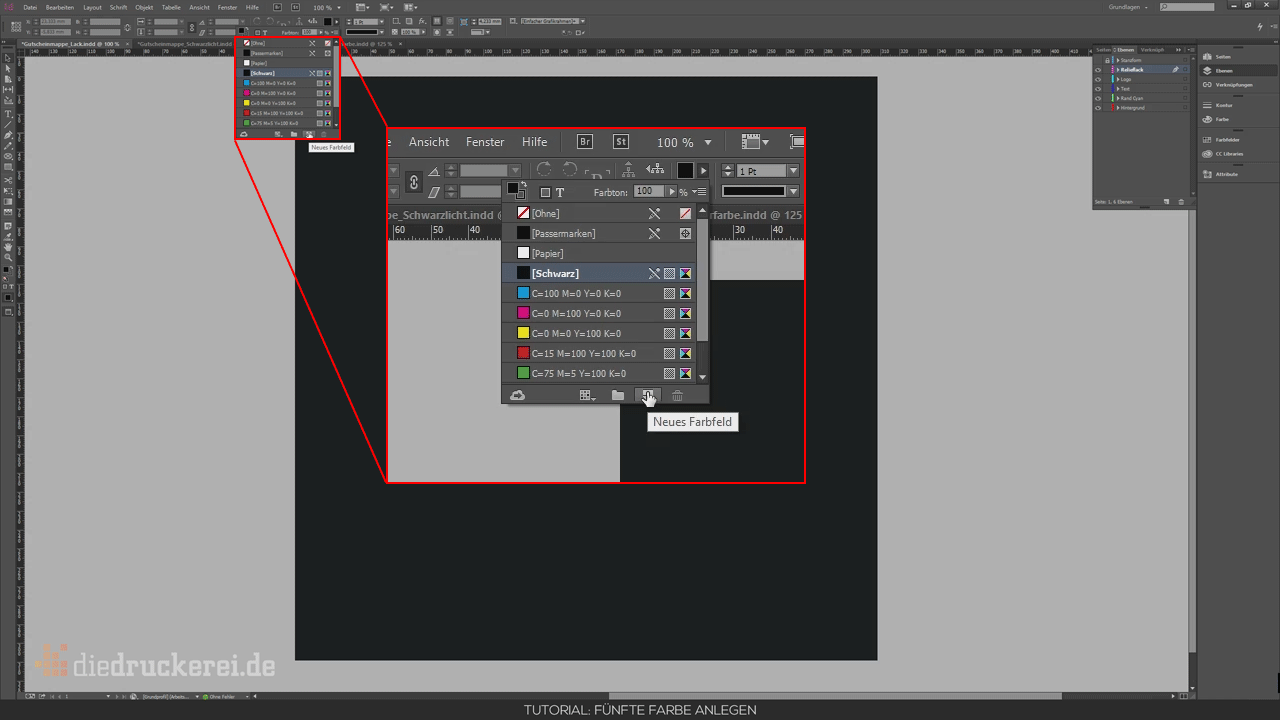
Task: Hide the Rand Cyan layer
Action: tap(1098, 98)
